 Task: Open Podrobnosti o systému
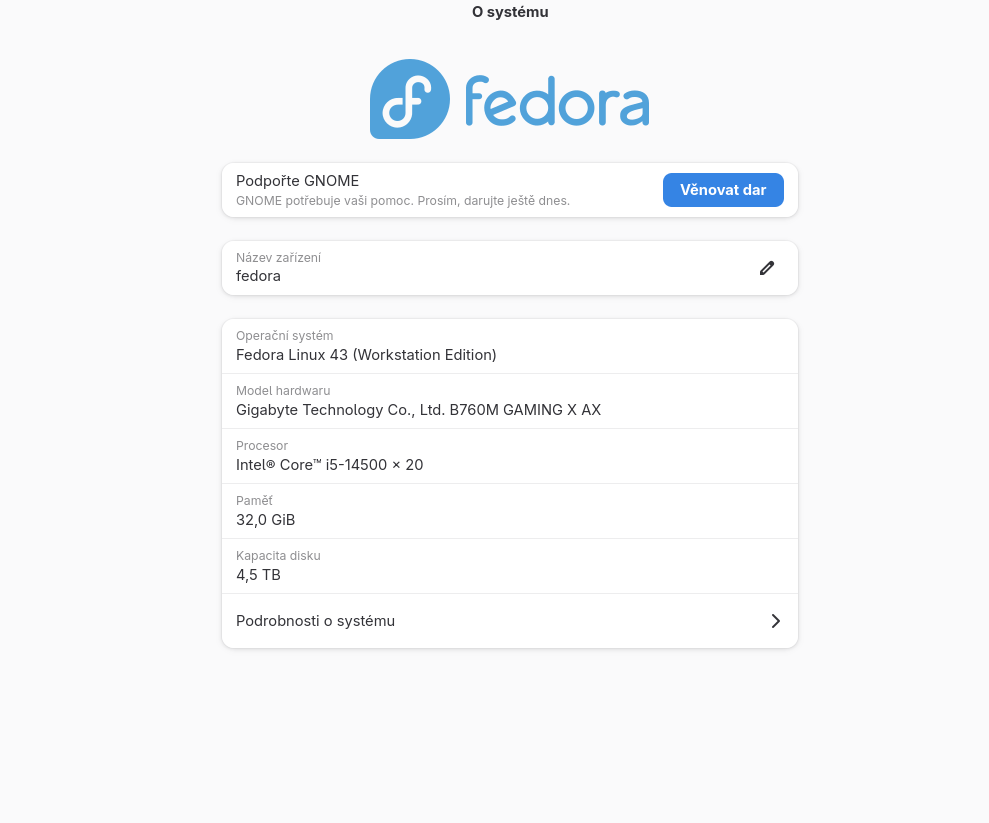[315, 621]
